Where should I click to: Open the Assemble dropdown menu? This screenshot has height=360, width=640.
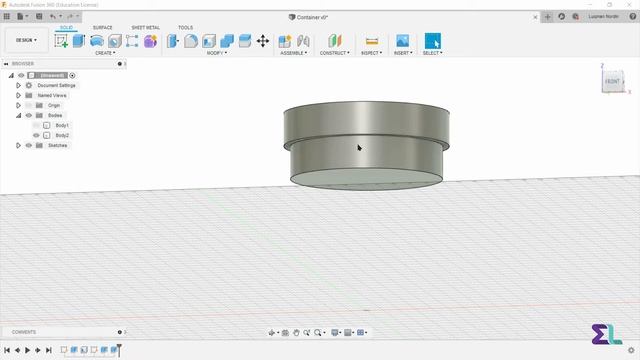pos(293,53)
